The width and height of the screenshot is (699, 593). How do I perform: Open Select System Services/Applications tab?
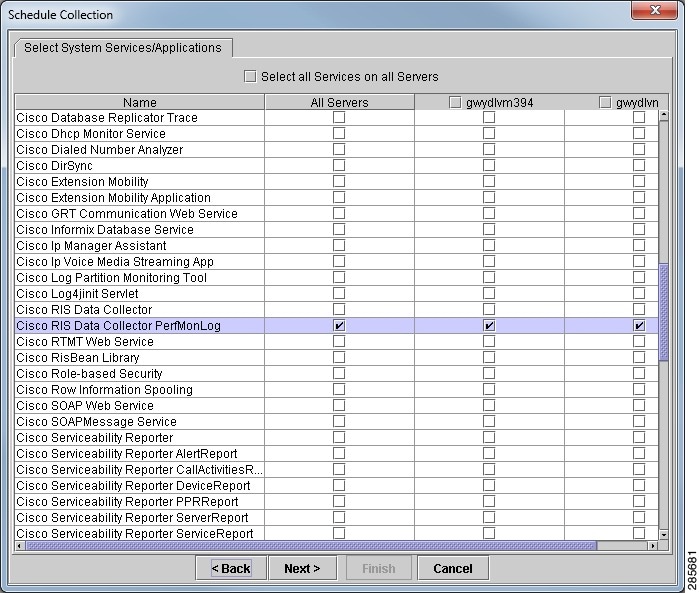pyautogui.click(x=123, y=48)
